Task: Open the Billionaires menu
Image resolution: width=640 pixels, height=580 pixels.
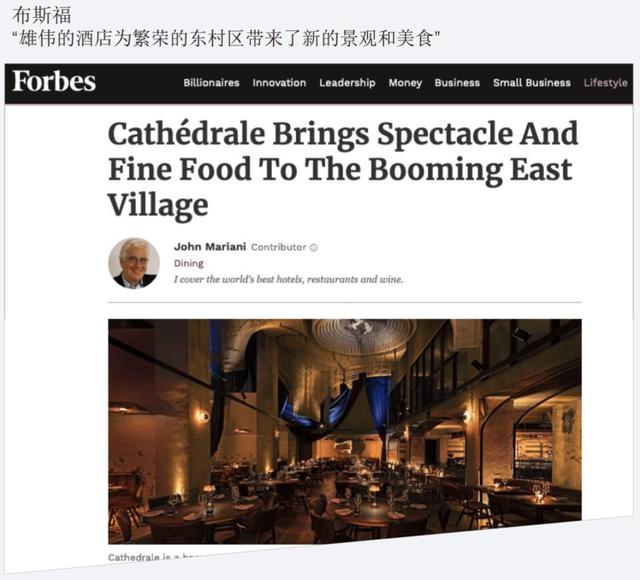Action: pyautogui.click(x=211, y=82)
